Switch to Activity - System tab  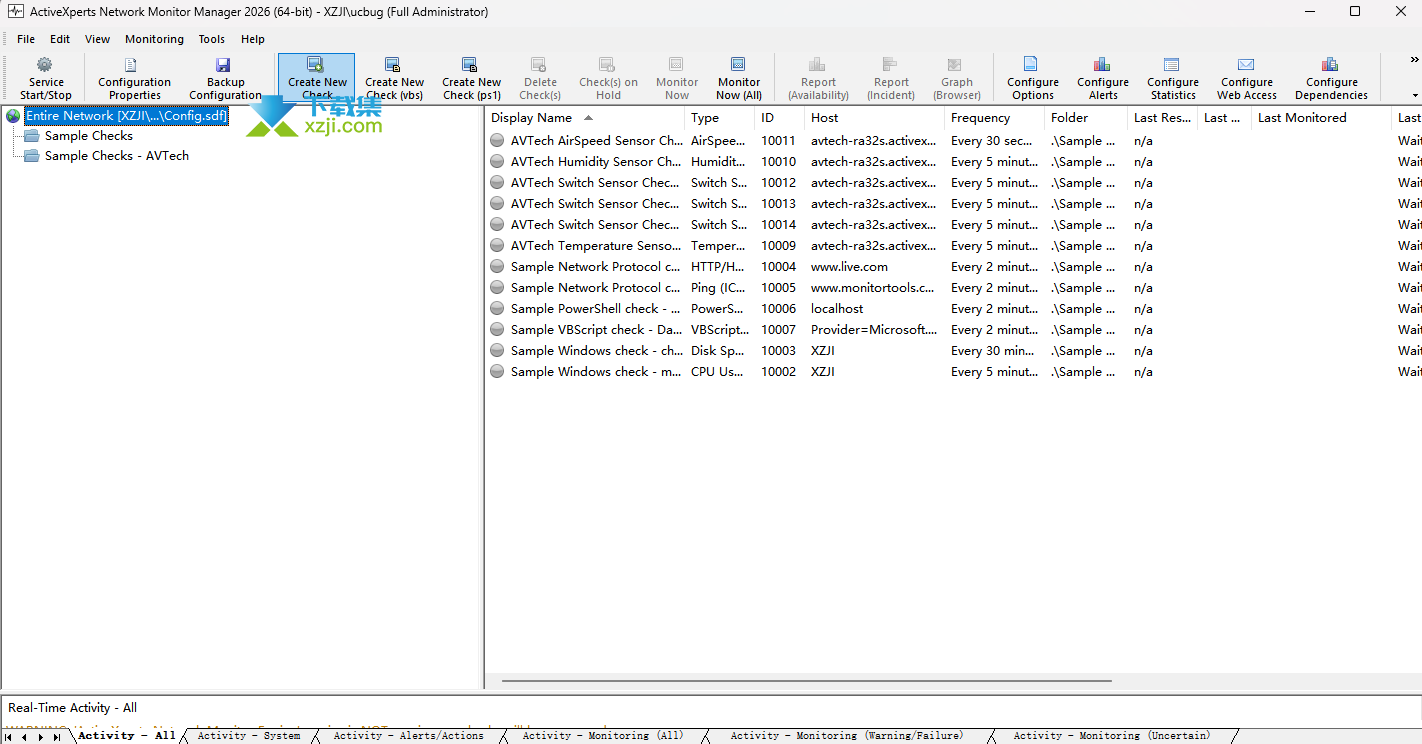click(x=249, y=736)
